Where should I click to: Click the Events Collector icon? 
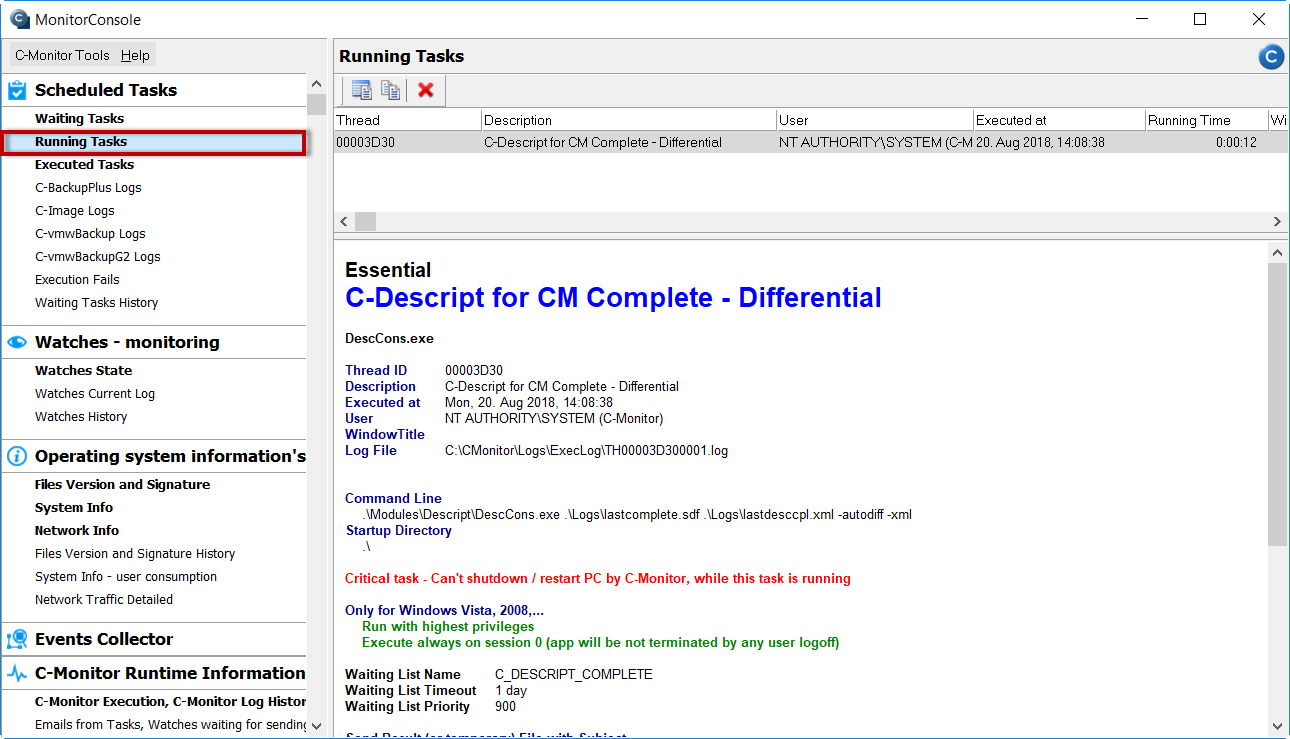(17, 639)
